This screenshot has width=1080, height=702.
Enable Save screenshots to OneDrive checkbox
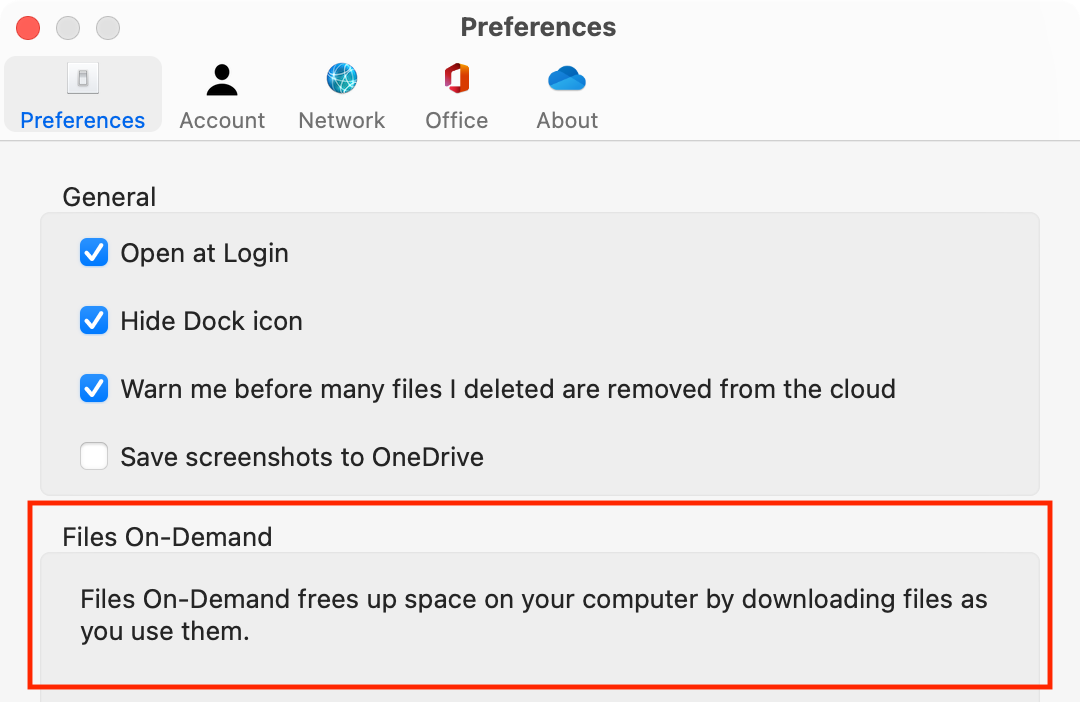tap(94, 457)
